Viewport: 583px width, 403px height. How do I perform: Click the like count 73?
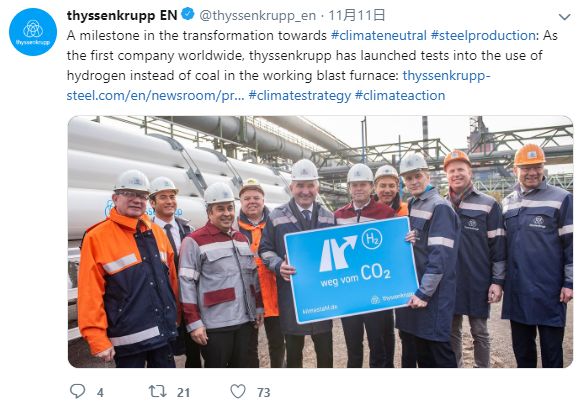(264, 393)
